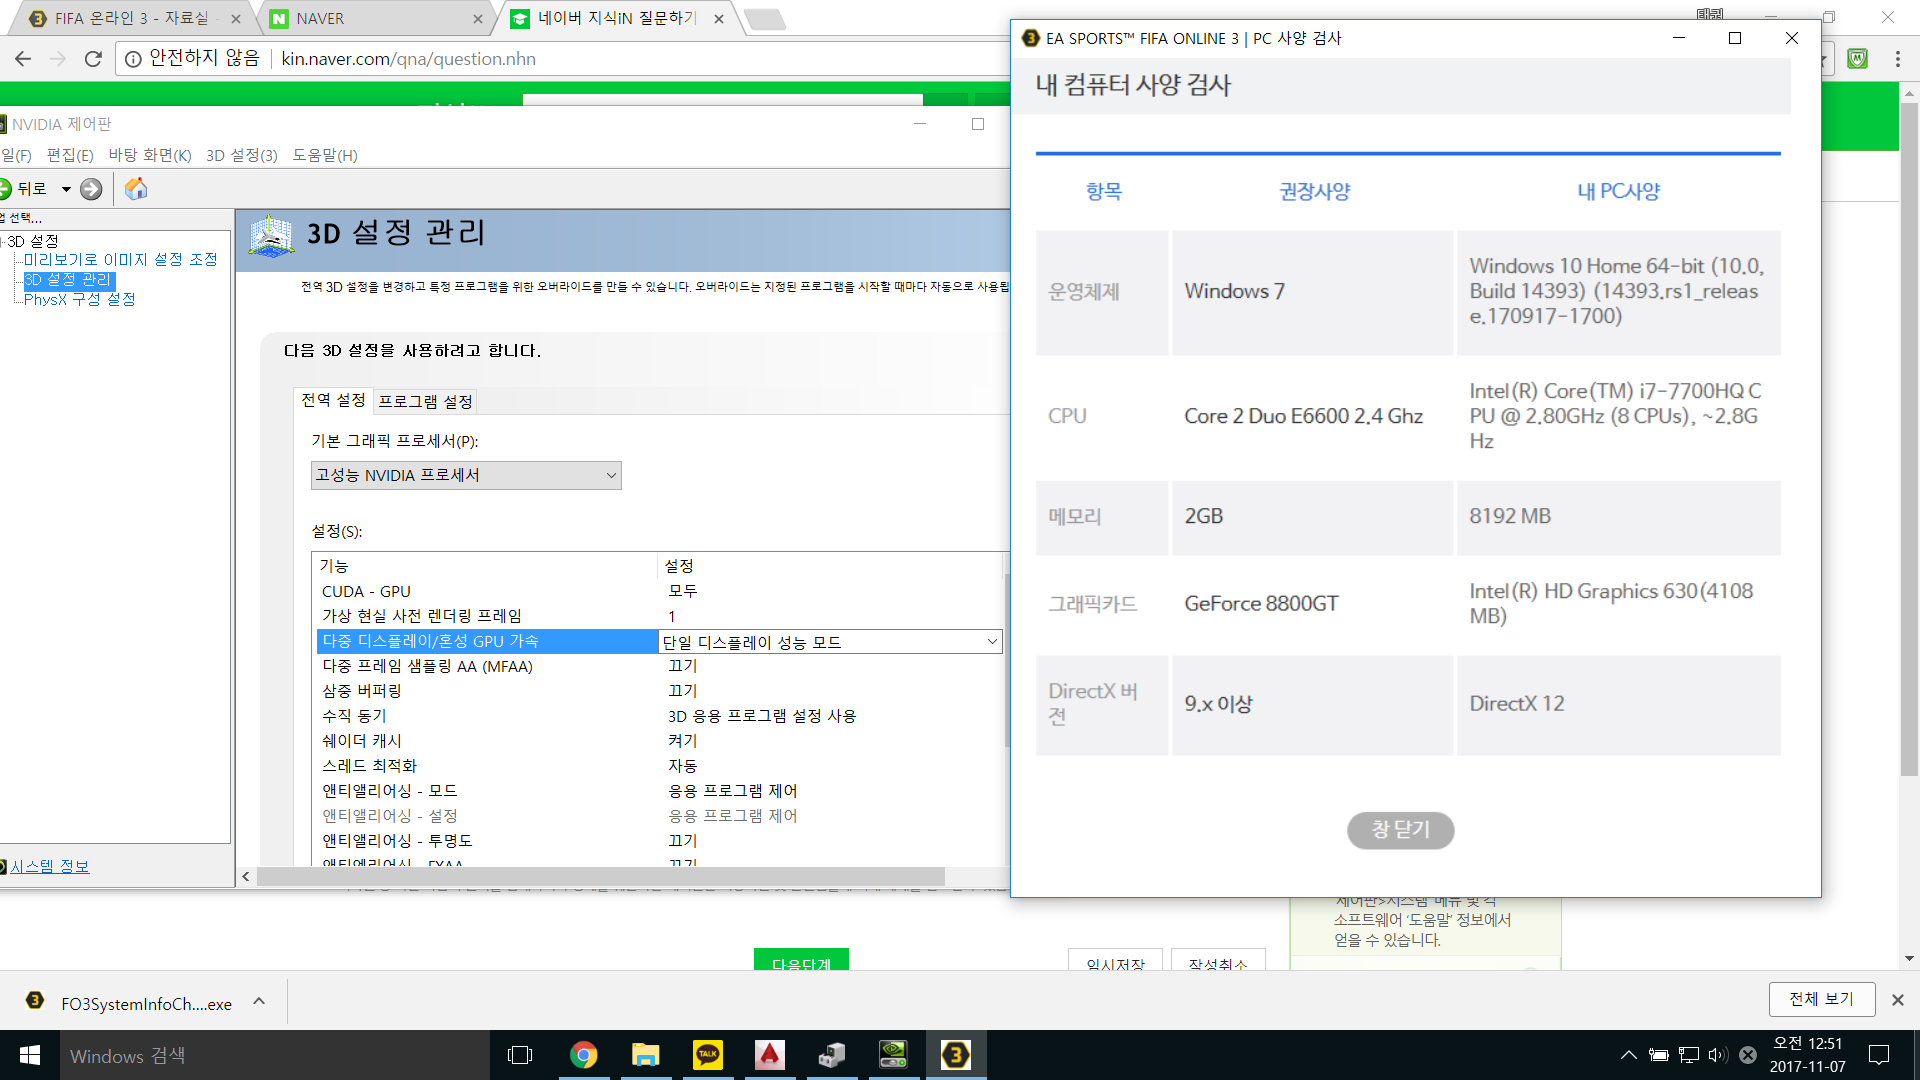Select the 스레드 최적화 row
1920x1080 pixels.
point(659,766)
